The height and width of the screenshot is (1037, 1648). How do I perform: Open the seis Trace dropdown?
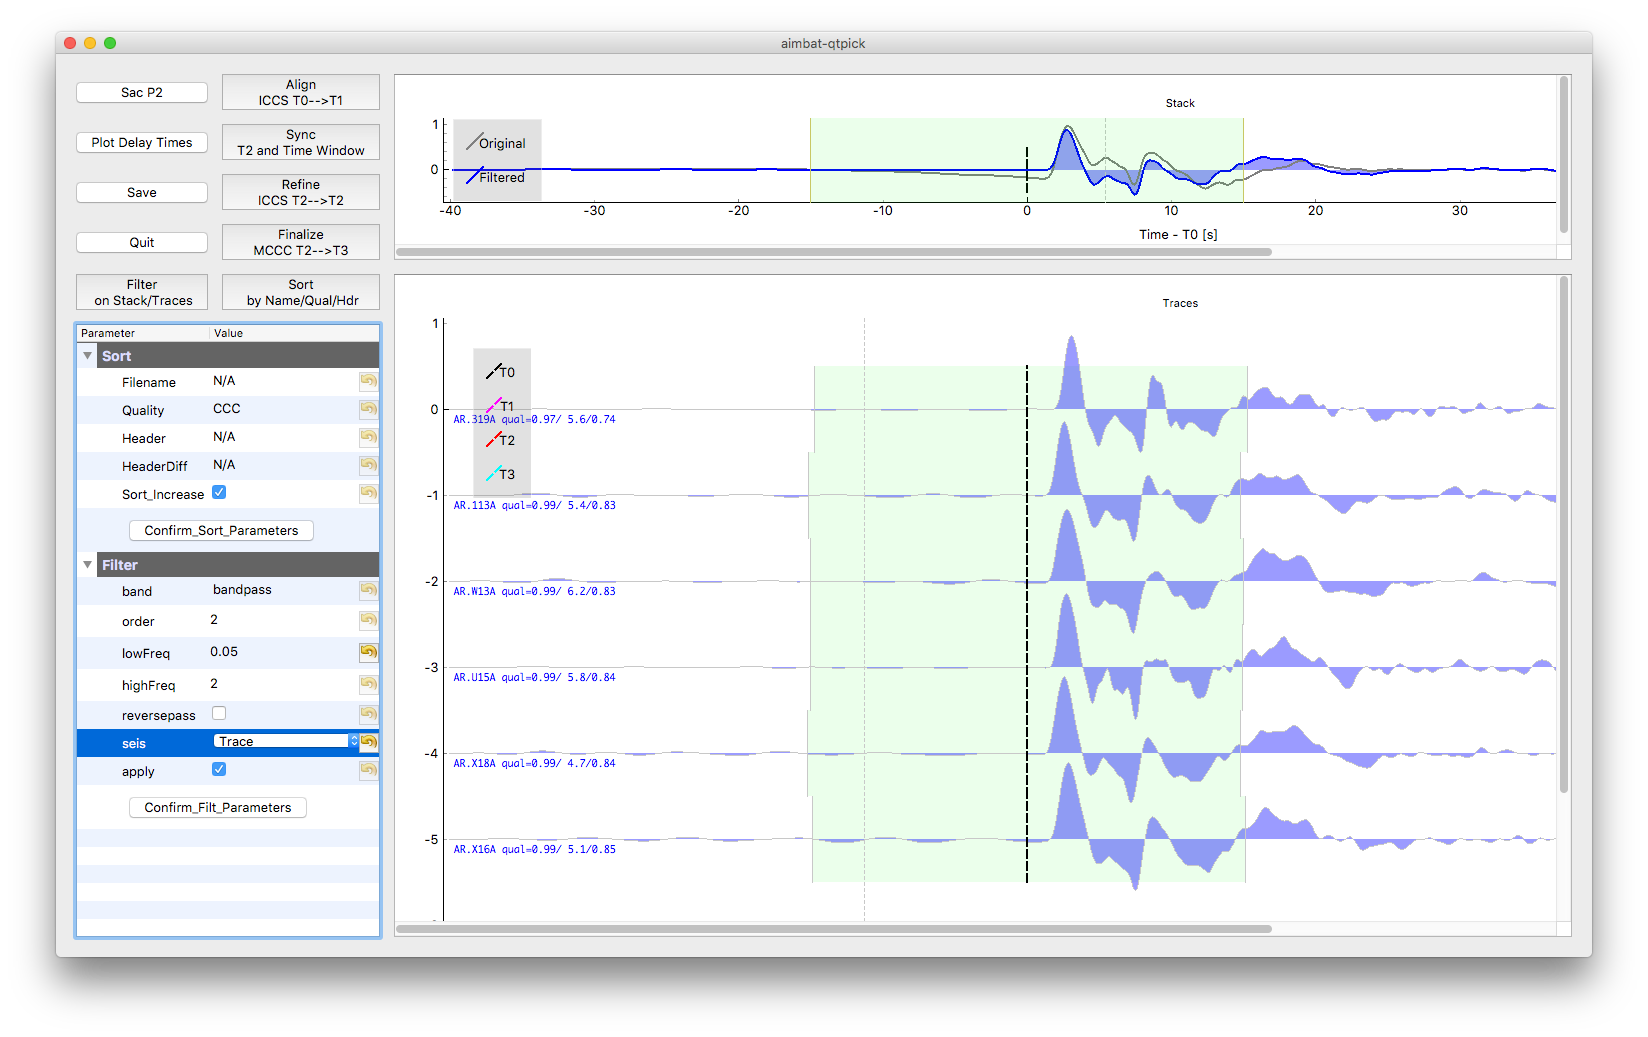click(x=286, y=741)
